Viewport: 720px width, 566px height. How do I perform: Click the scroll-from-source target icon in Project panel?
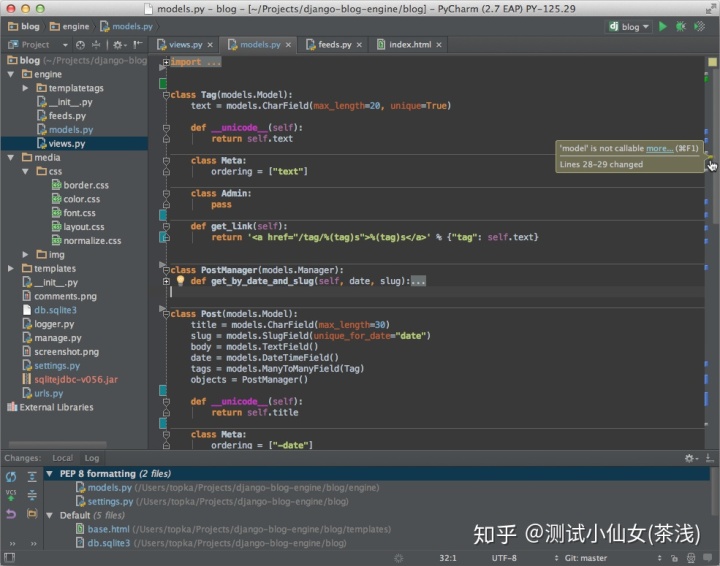(80, 45)
